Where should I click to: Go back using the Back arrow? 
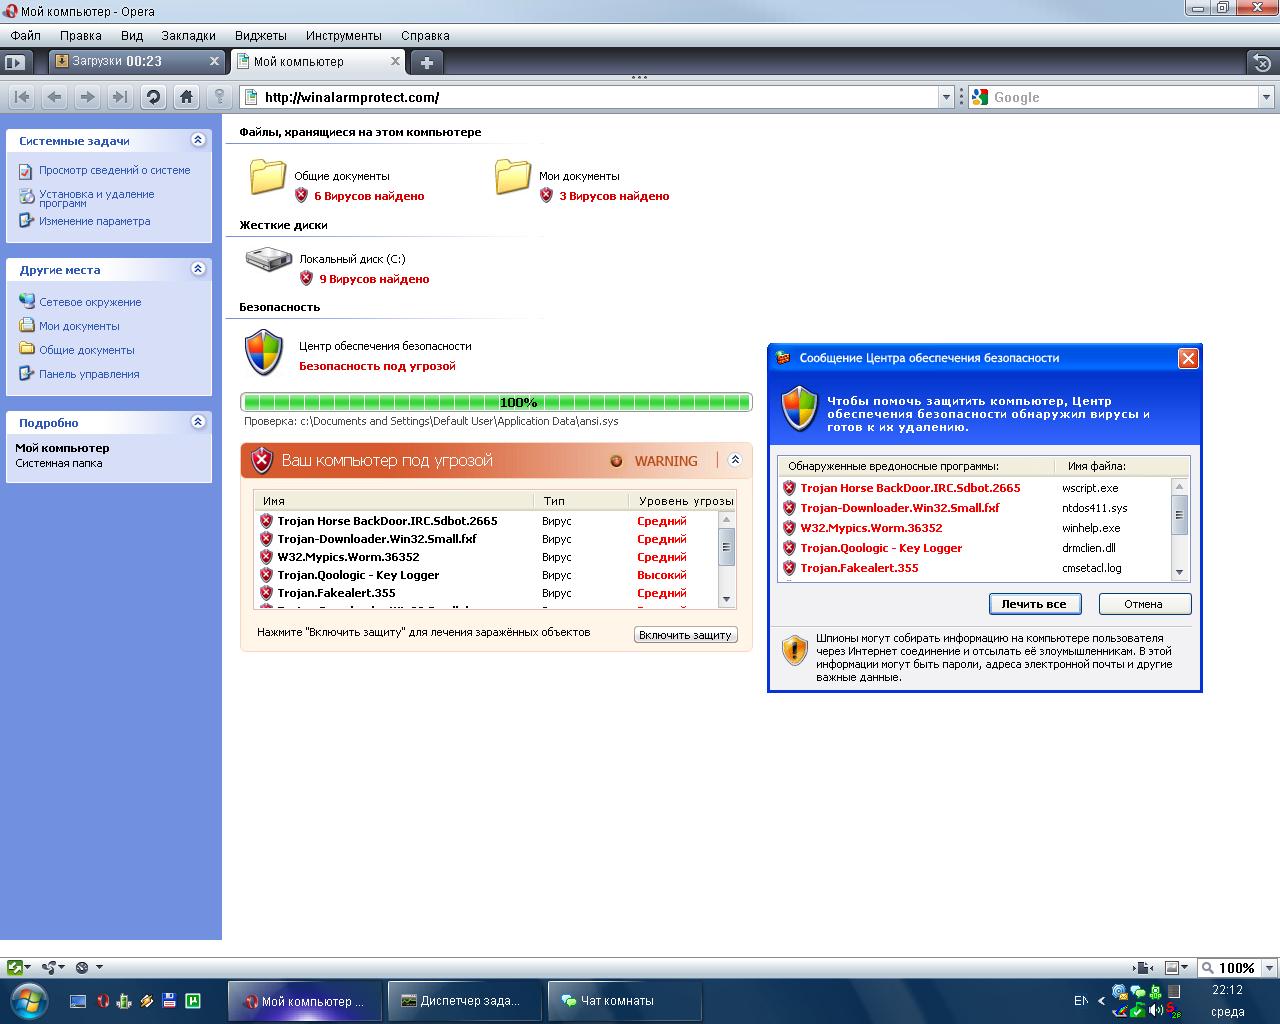[54, 97]
